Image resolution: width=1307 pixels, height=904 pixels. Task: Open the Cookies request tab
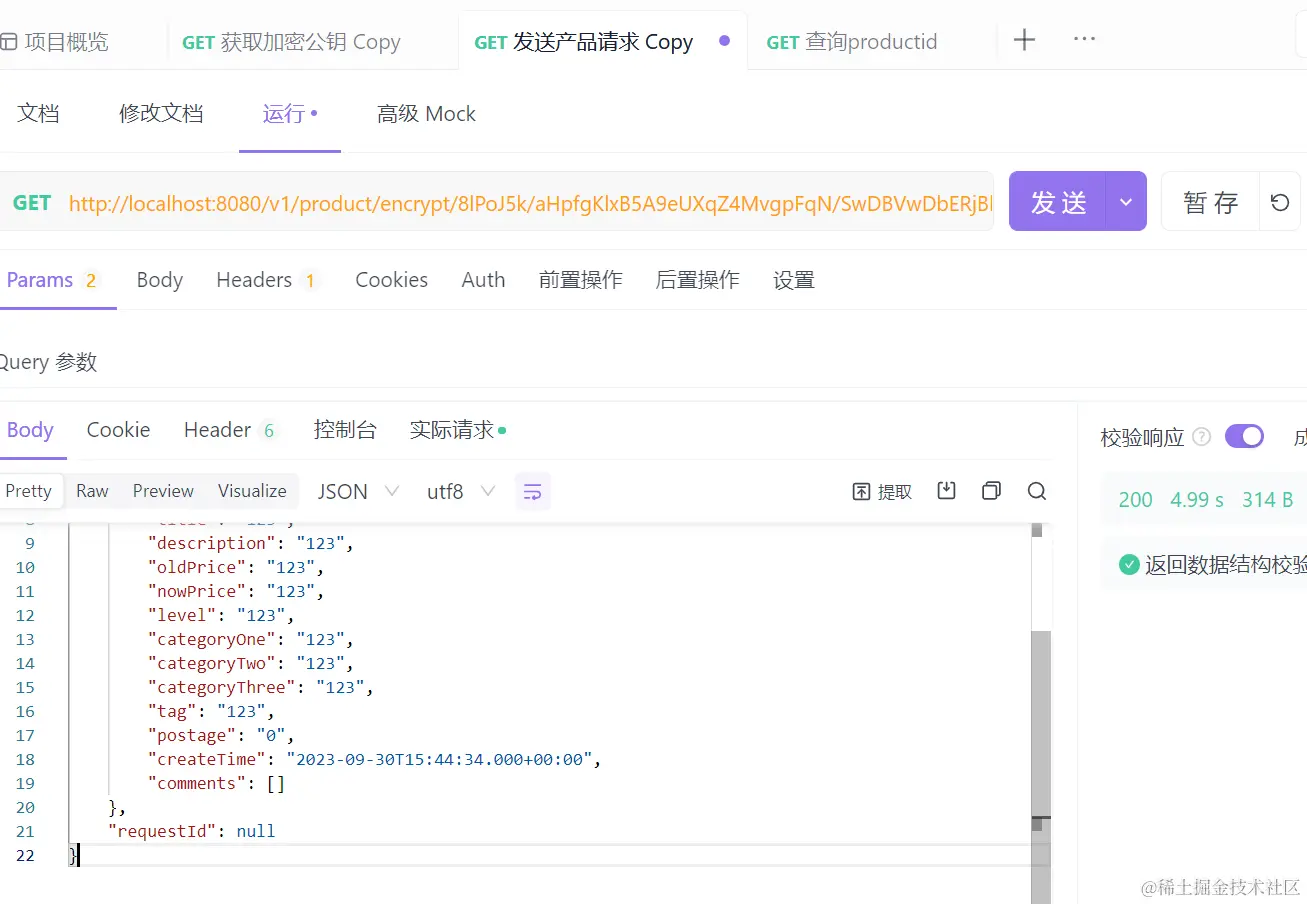[391, 280]
